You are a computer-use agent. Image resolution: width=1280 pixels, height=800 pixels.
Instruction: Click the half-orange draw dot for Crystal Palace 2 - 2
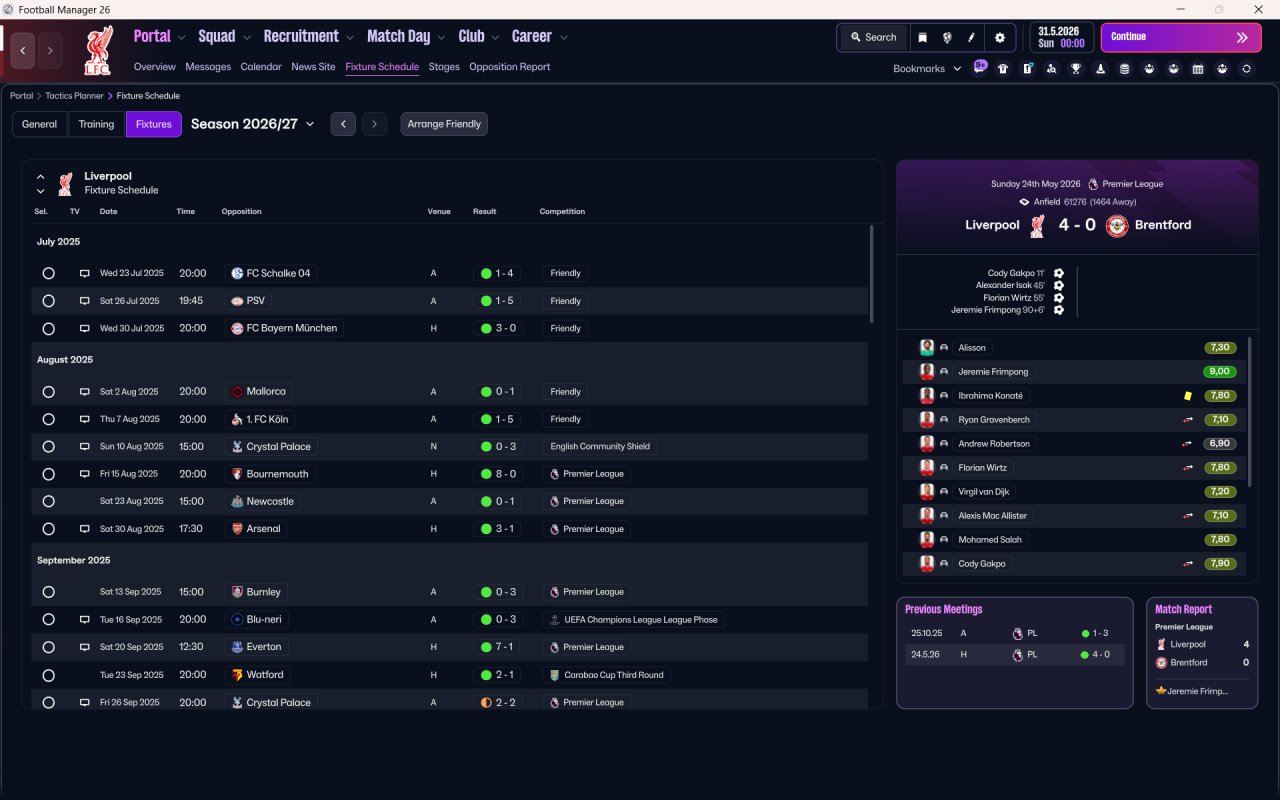(486, 703)
